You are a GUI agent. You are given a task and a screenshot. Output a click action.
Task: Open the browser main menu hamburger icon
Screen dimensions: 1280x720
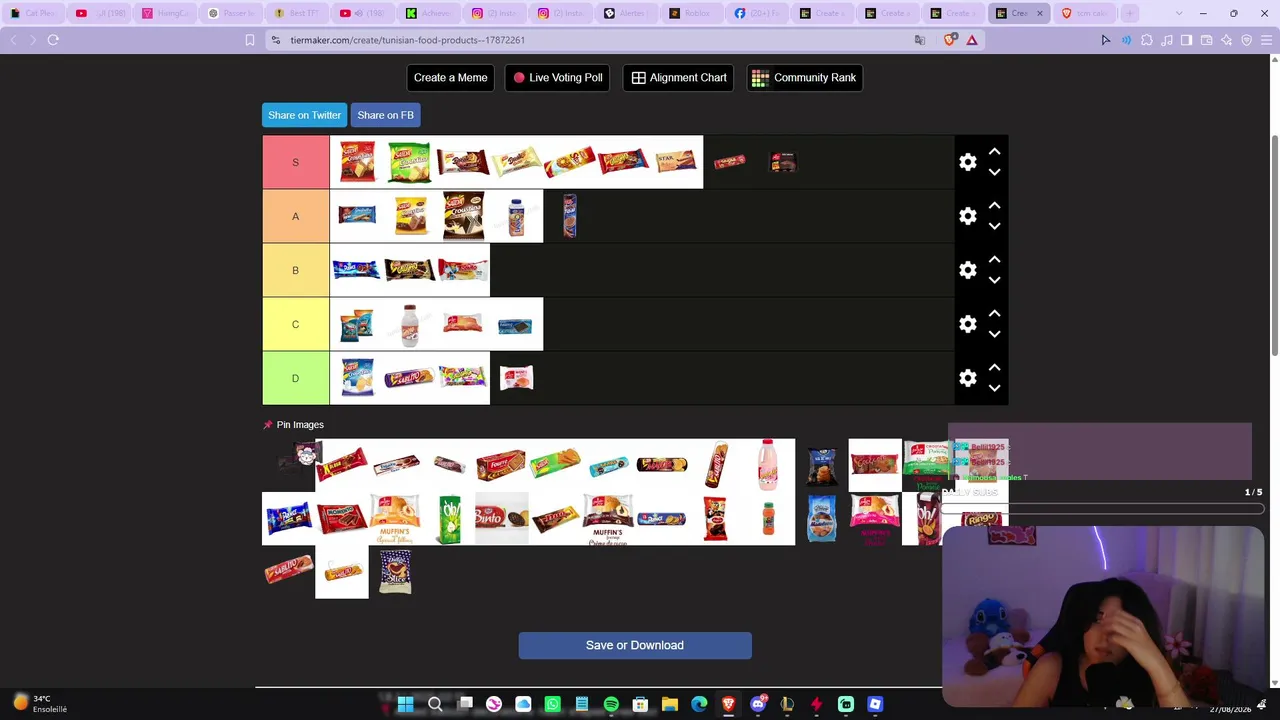(1266, 40)
